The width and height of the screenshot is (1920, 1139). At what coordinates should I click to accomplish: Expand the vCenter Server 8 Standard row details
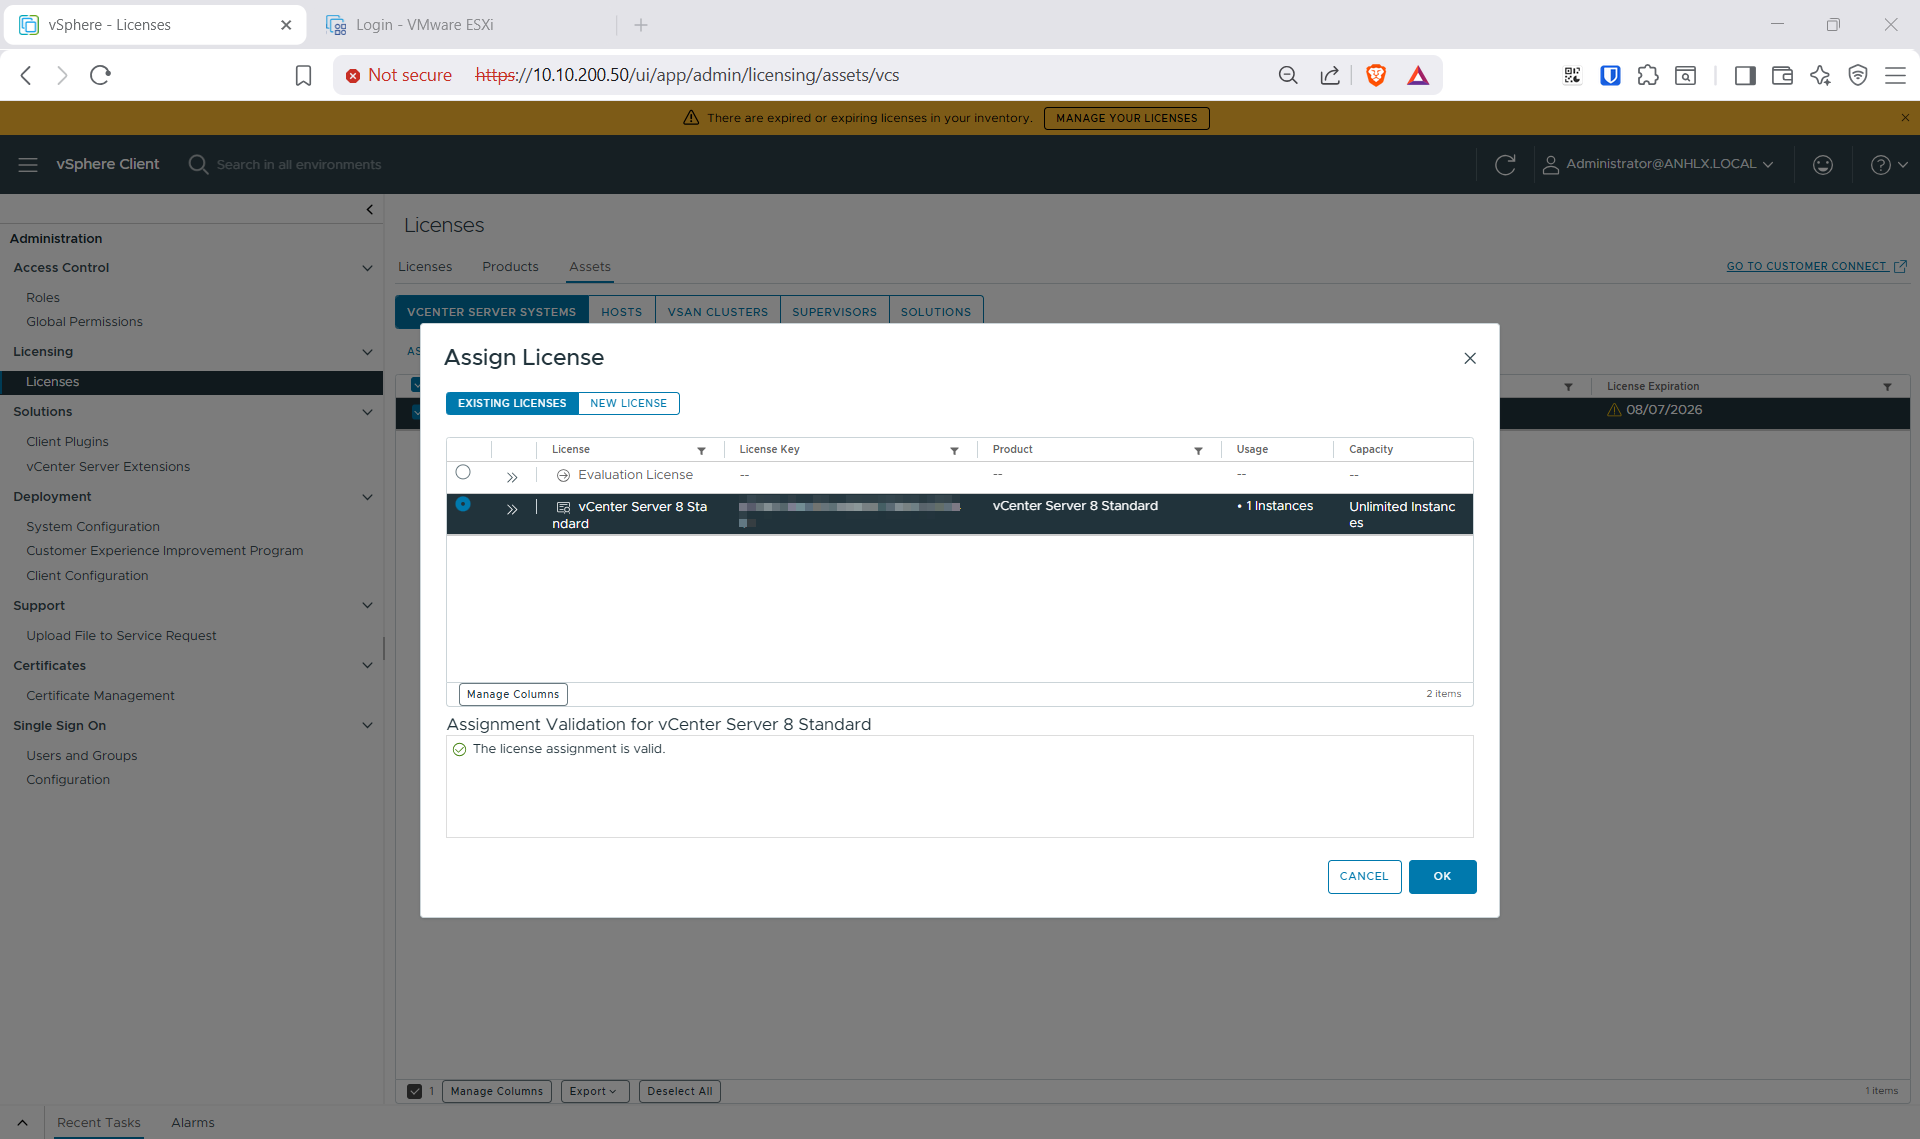click(x=512, y=509)
